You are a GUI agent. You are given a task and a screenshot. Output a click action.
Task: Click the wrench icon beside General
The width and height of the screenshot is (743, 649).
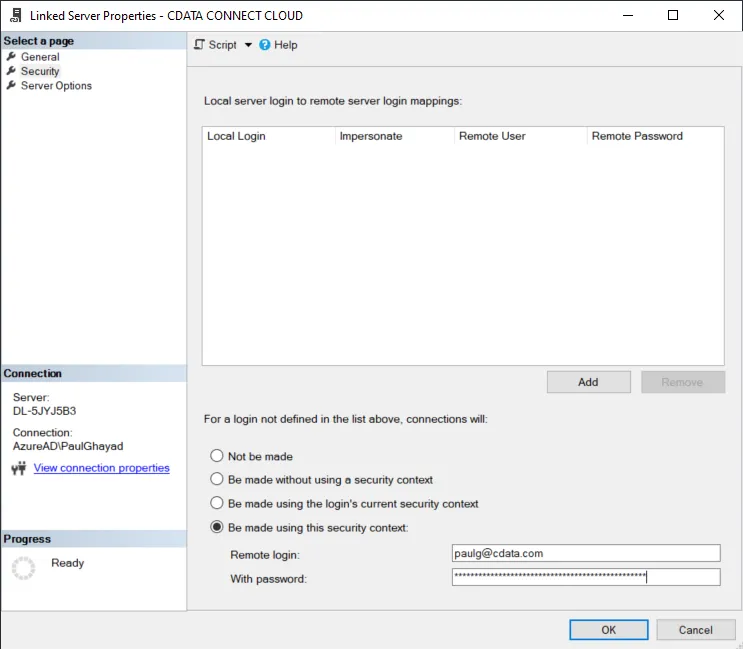coord(11,57)
